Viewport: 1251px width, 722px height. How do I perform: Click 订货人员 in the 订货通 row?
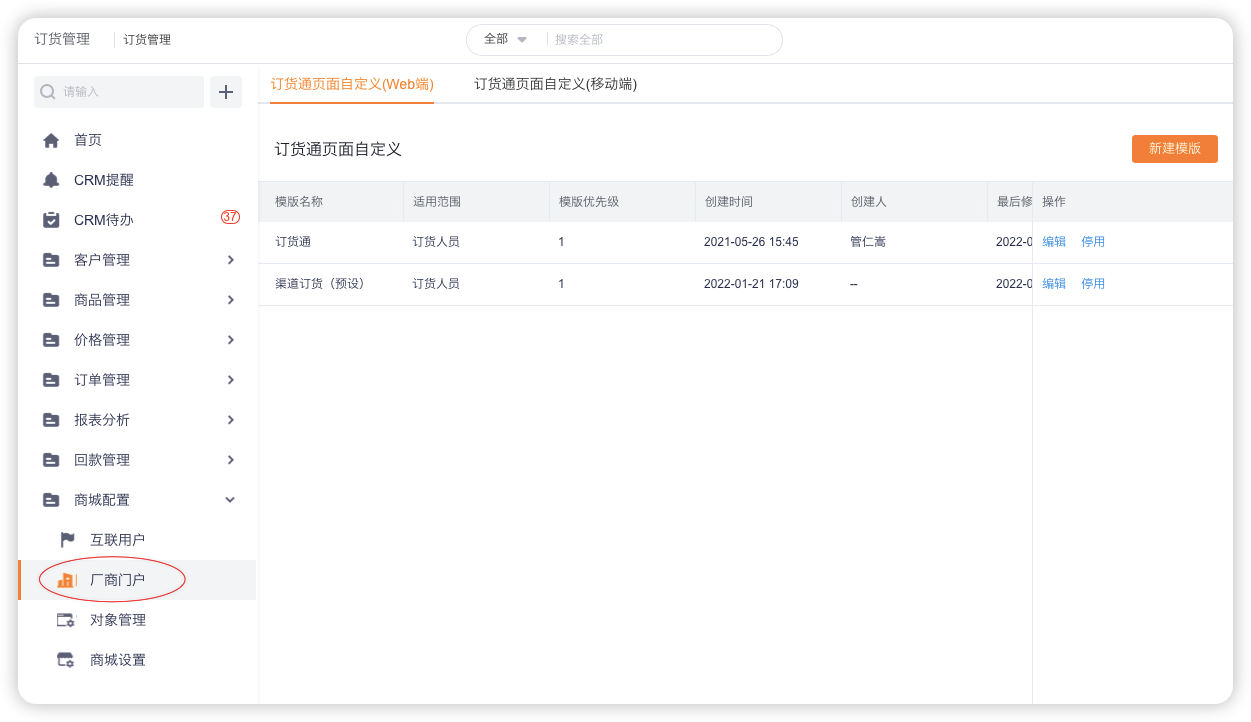[x=436, y=242]
